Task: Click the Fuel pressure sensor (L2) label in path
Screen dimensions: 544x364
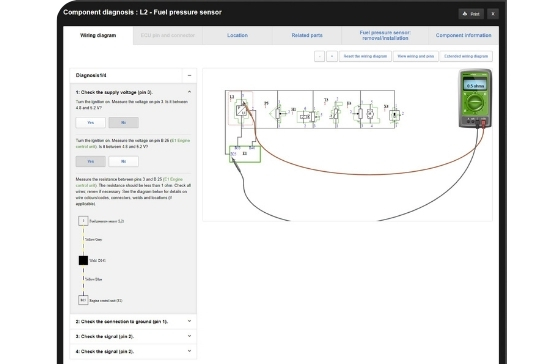Action: pyautogui.click(x=107, y=221)
